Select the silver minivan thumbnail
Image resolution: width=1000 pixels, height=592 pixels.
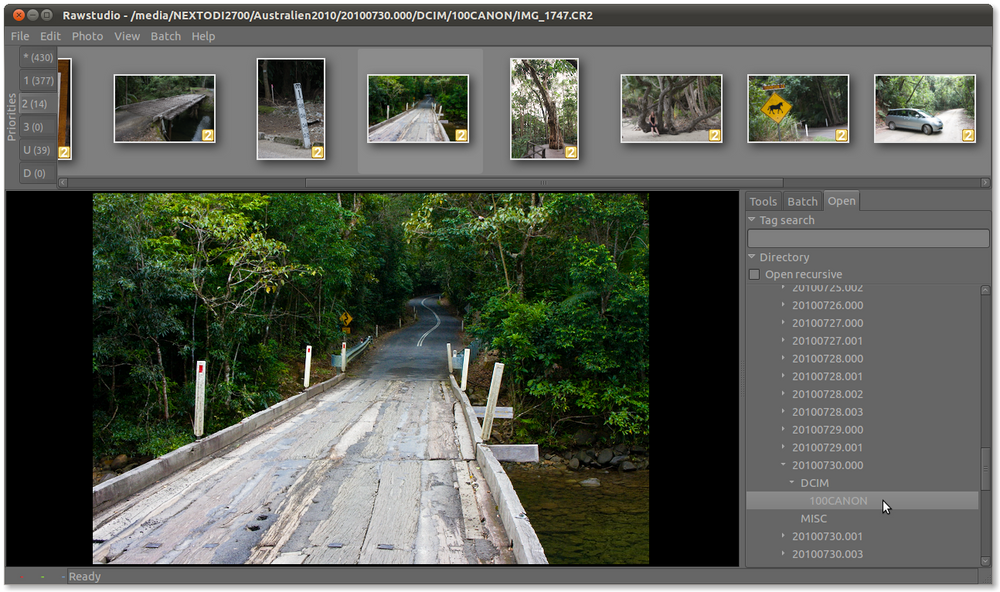click(925, 108)
